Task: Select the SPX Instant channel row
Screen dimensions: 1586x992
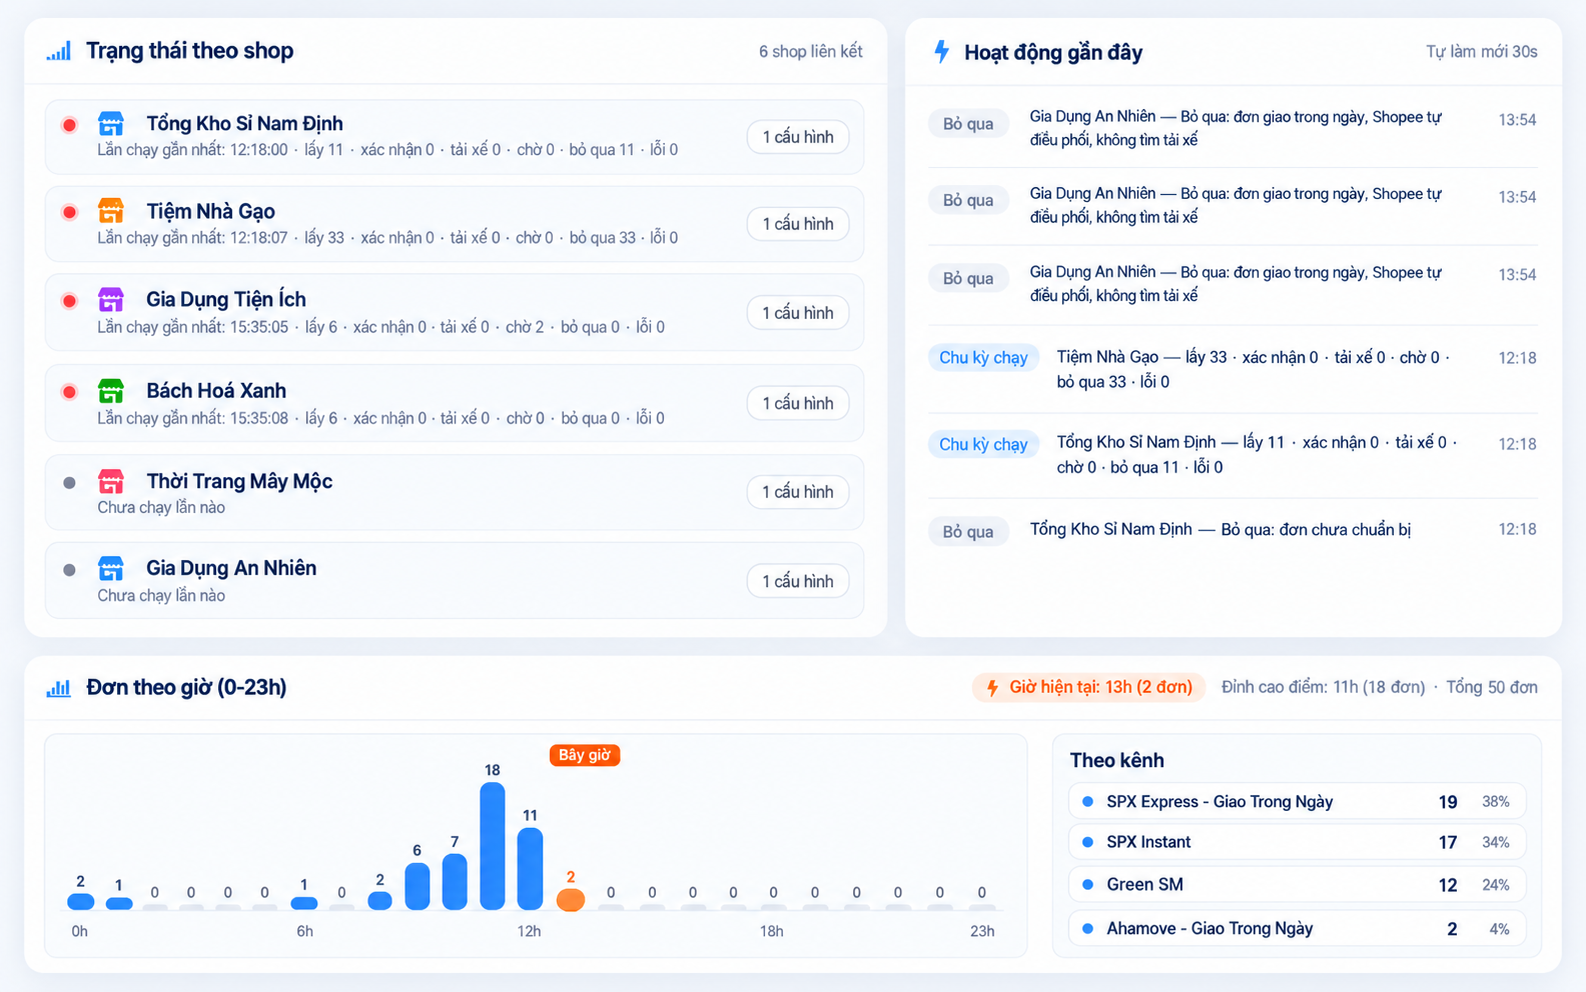Action: click(x=1297, y=842)
